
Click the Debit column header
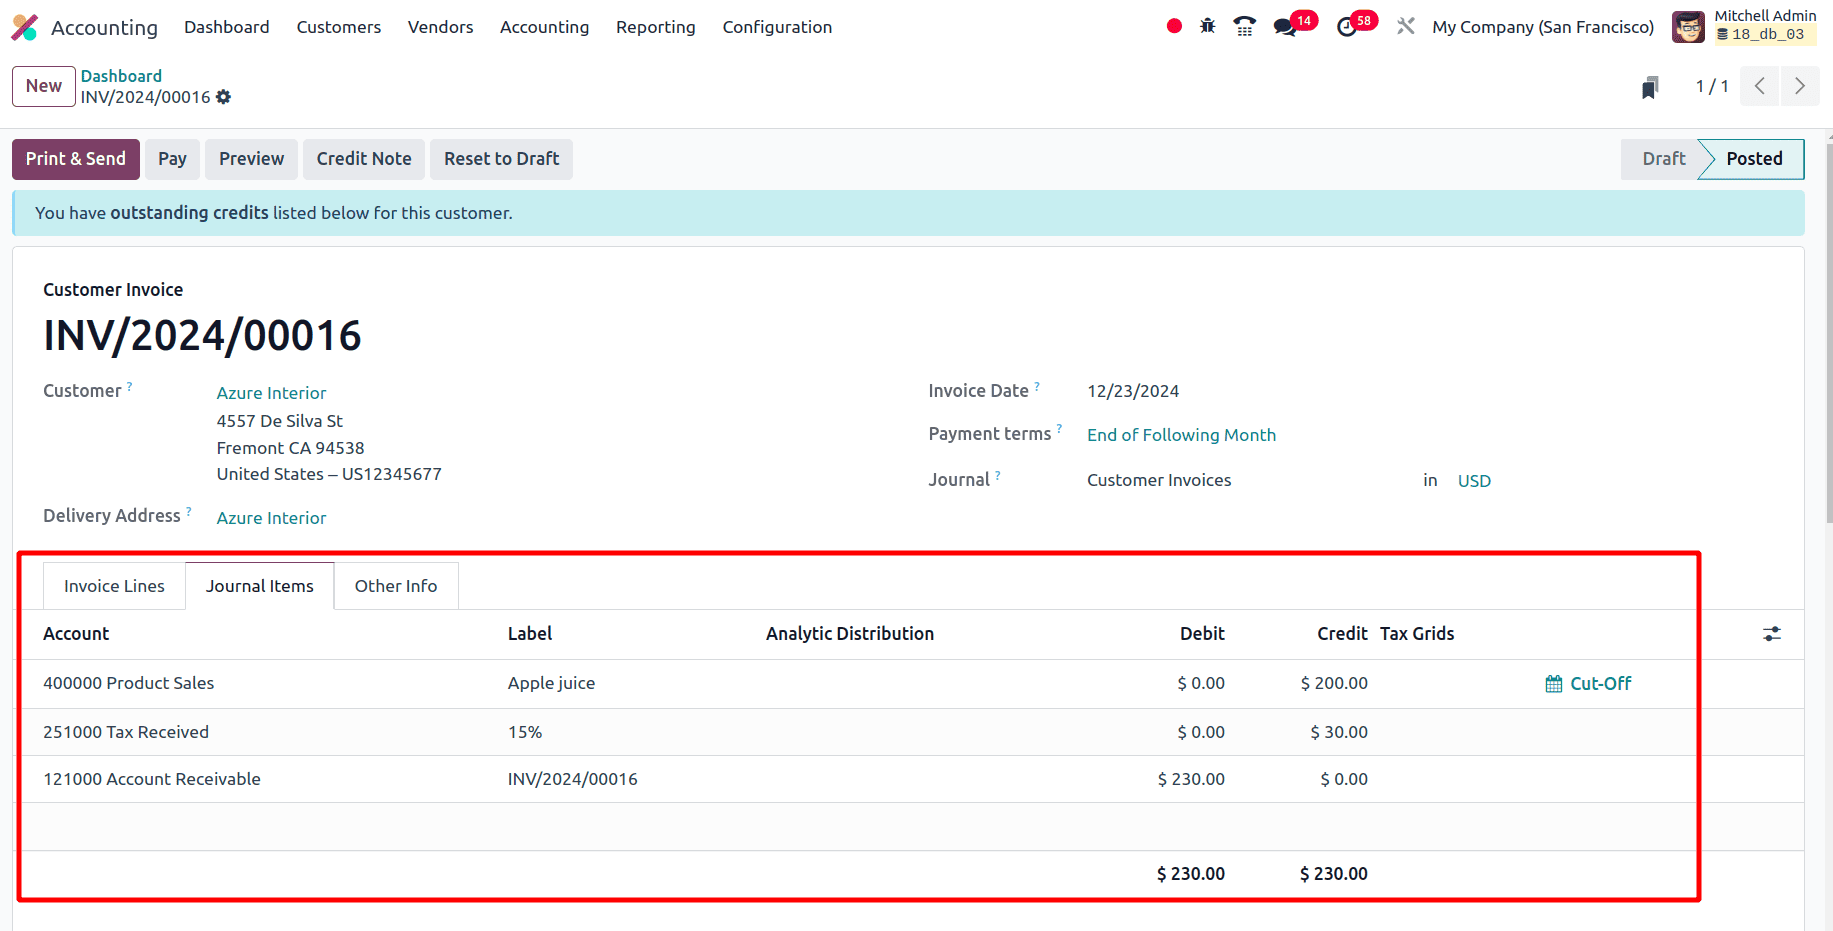1202,634
